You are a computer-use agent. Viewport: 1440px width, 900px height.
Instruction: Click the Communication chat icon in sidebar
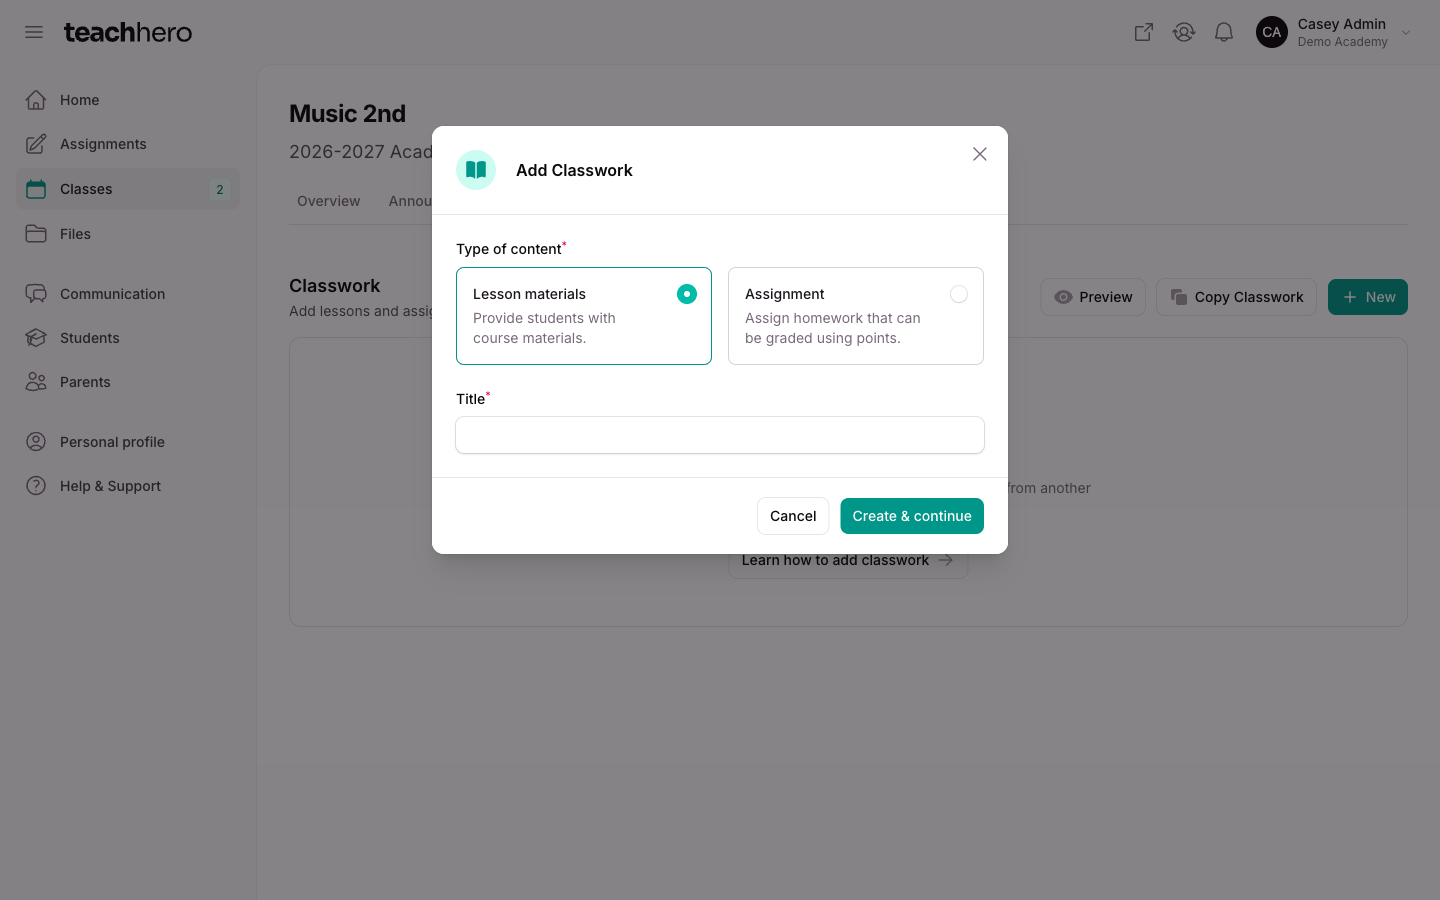[36, 294]
